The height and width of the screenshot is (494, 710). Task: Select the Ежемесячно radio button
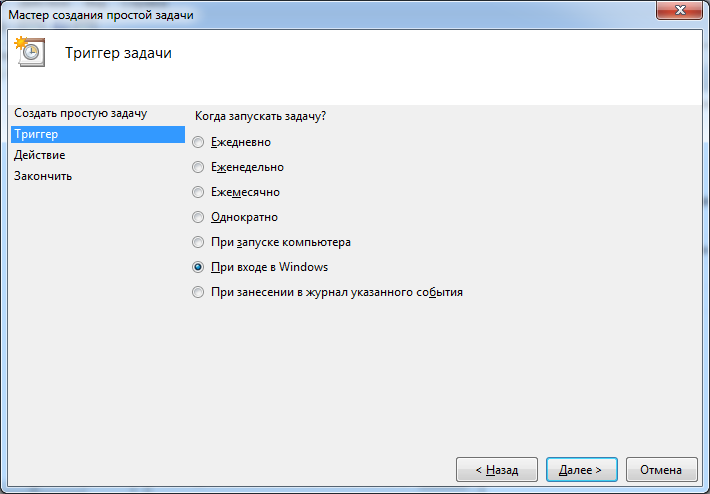pyautogui.click(x=199, y=192)
